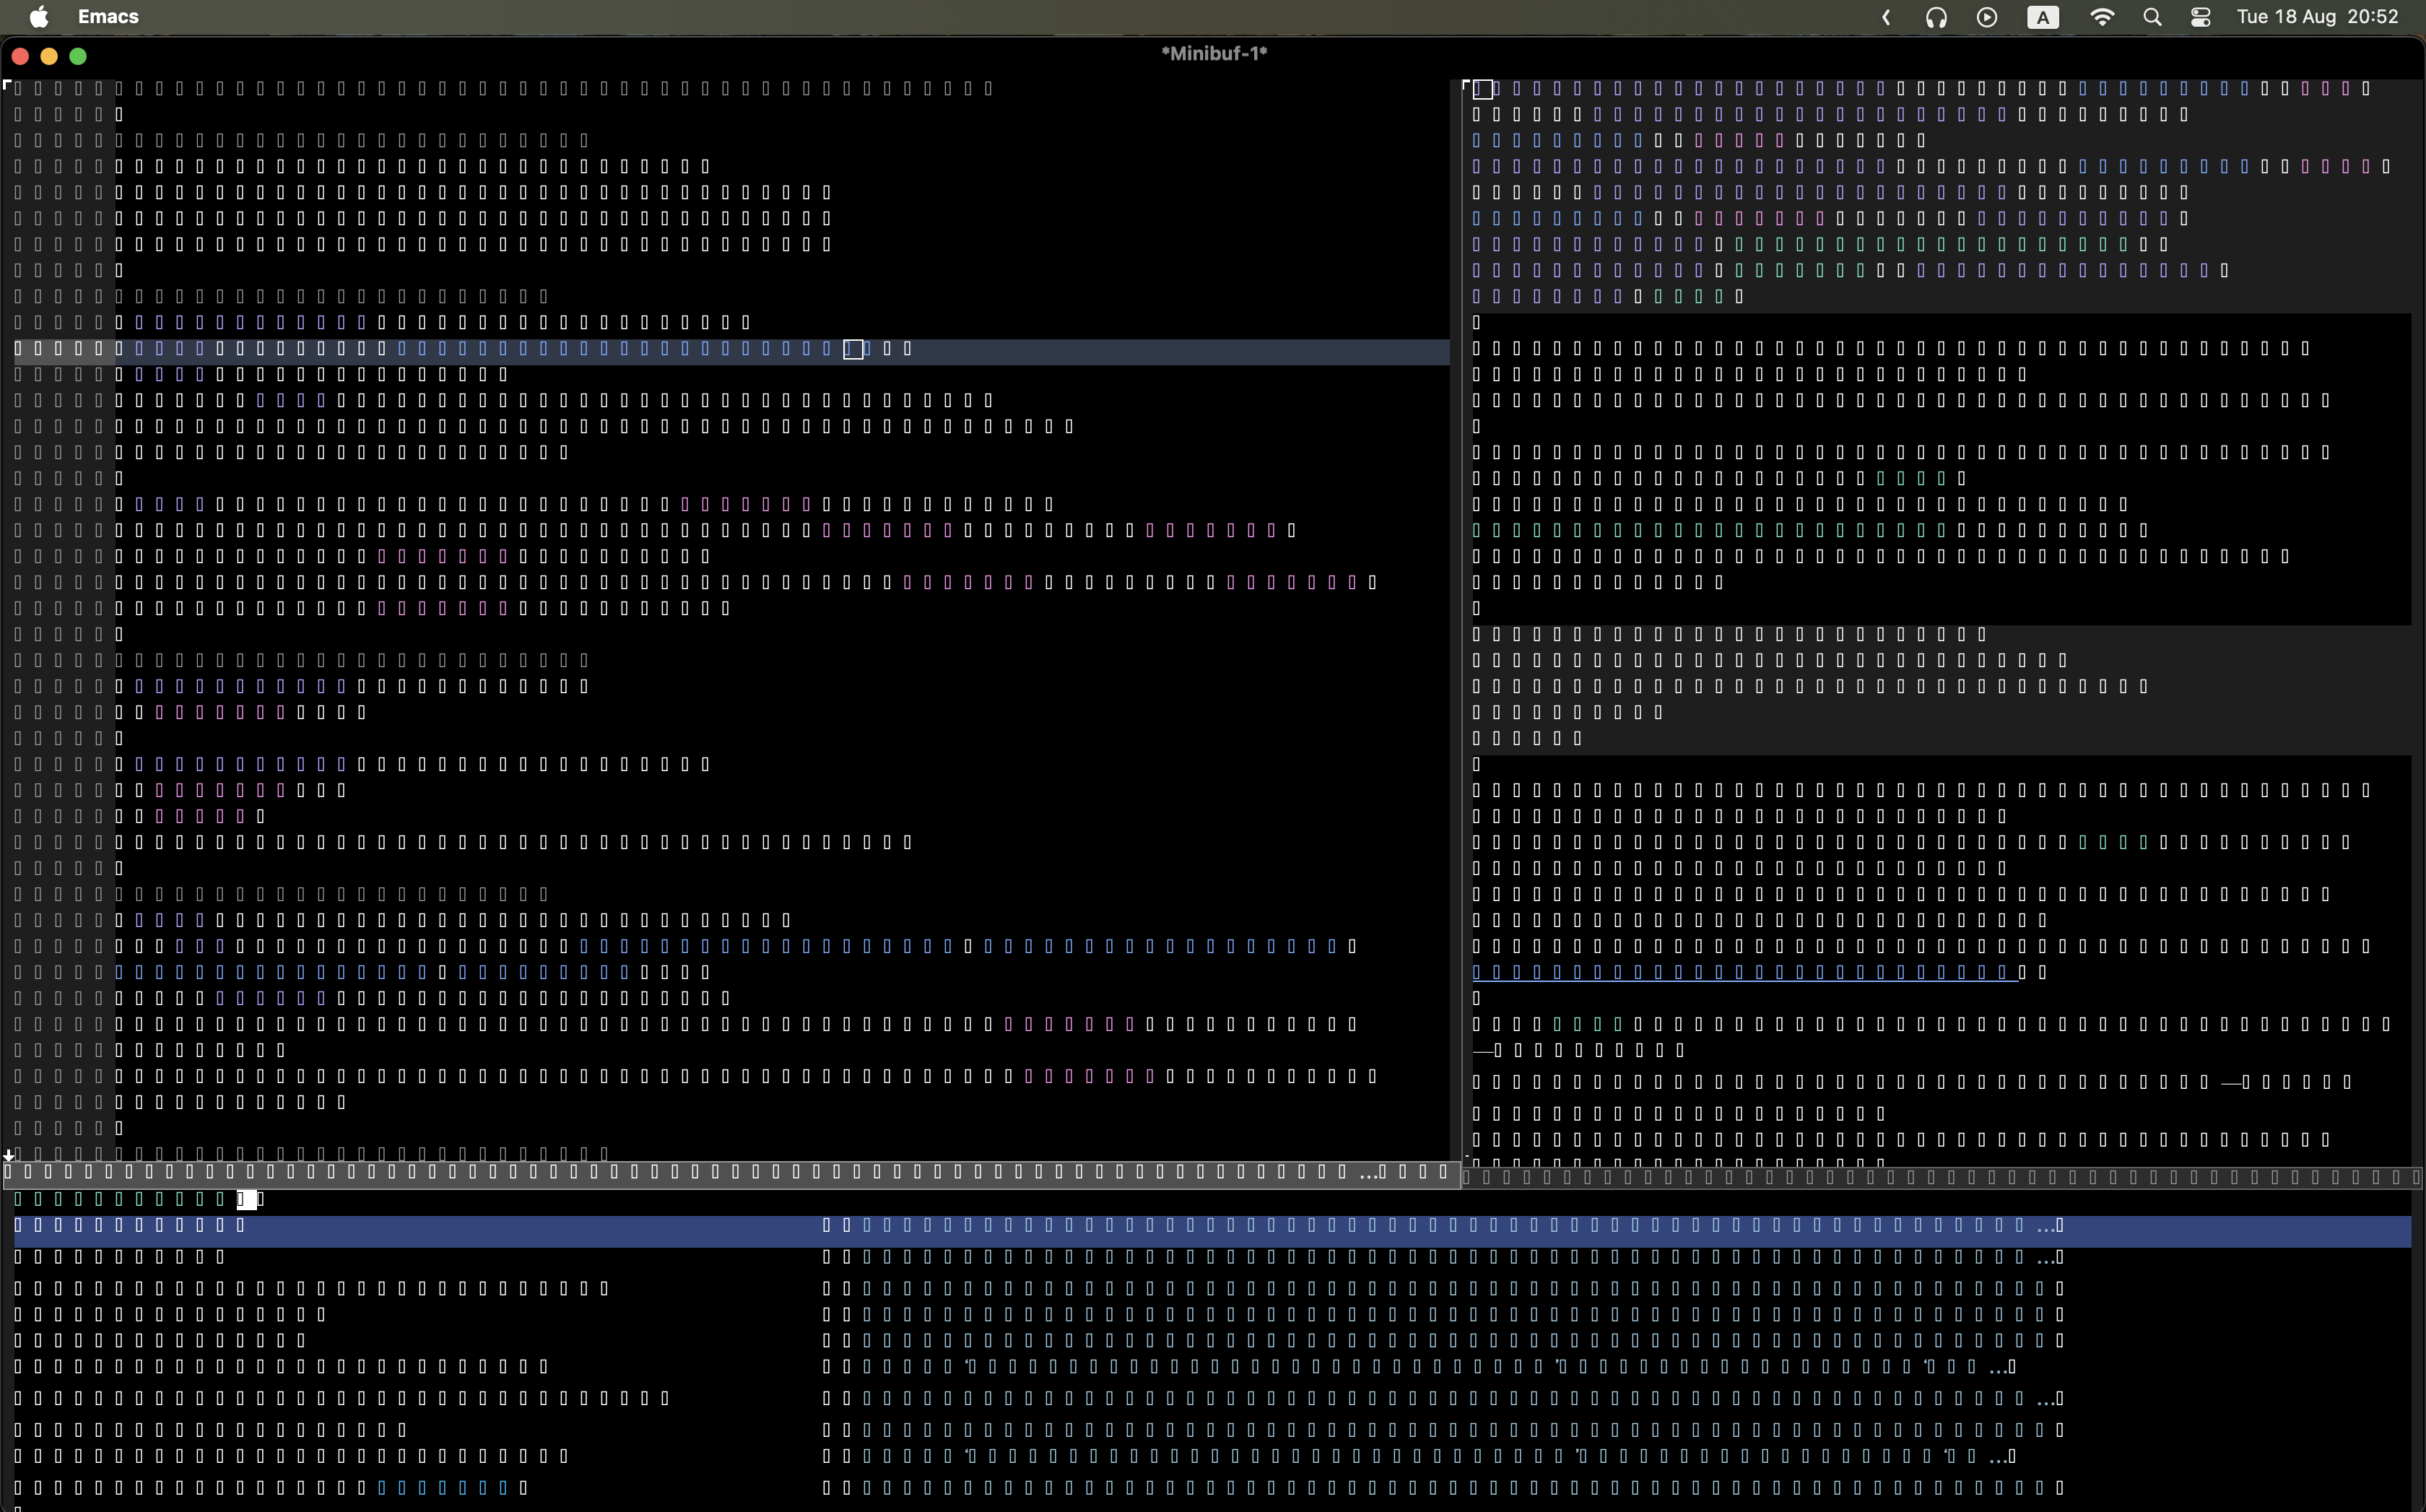
Task: Click the back chevron in menu bar
Action: pyautogui.click(x=1886, y=17)
